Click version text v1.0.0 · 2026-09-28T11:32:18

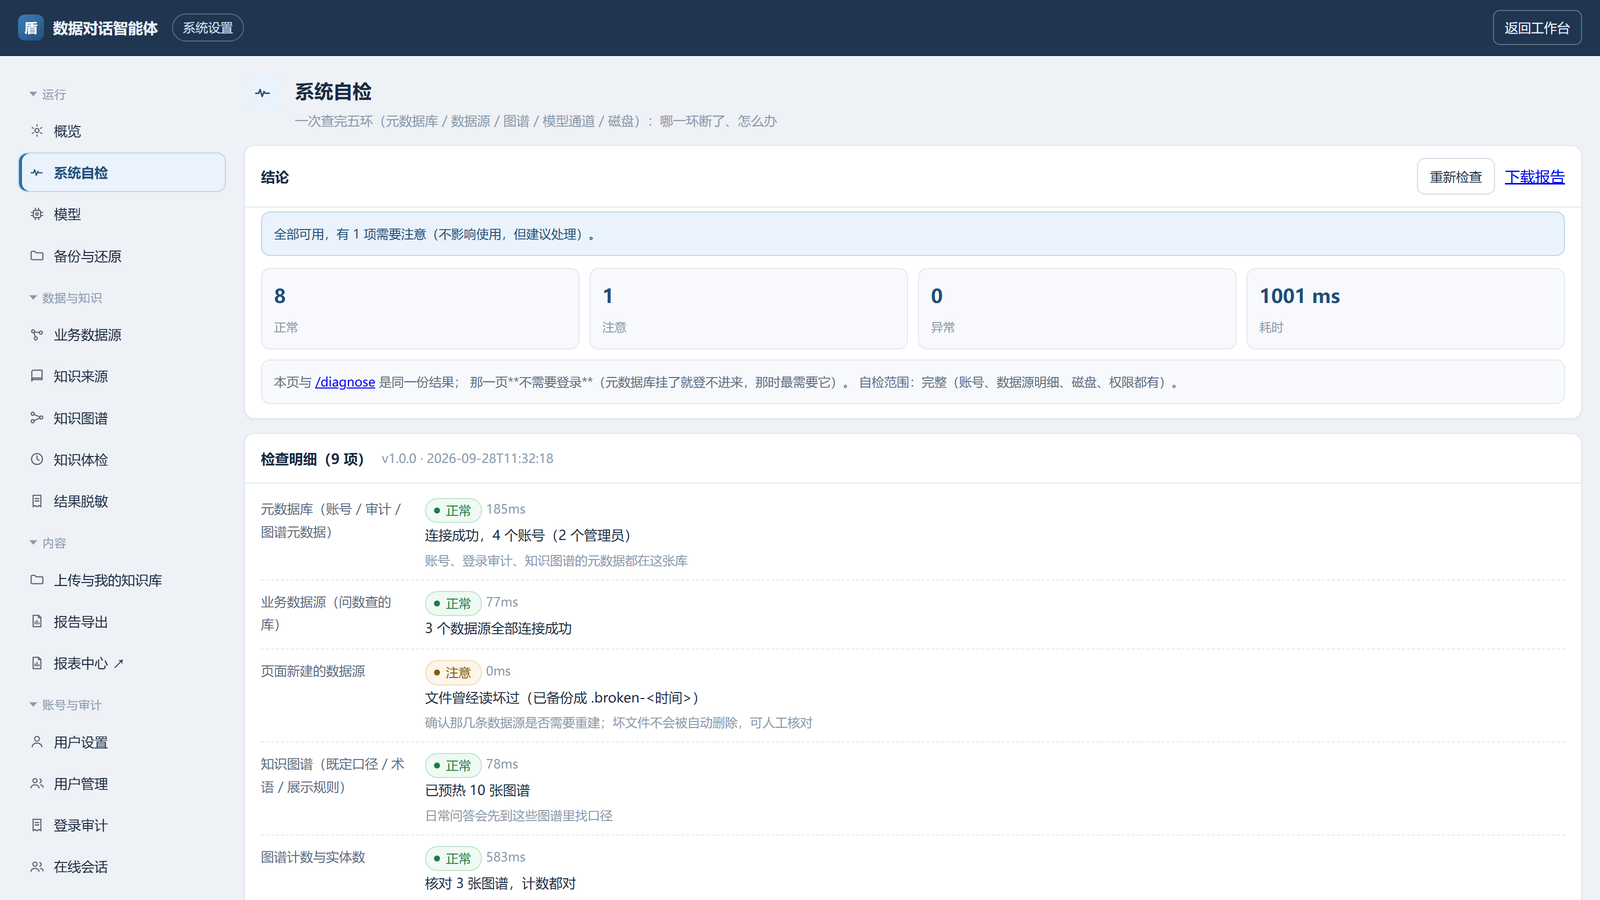tap(467, 459)
